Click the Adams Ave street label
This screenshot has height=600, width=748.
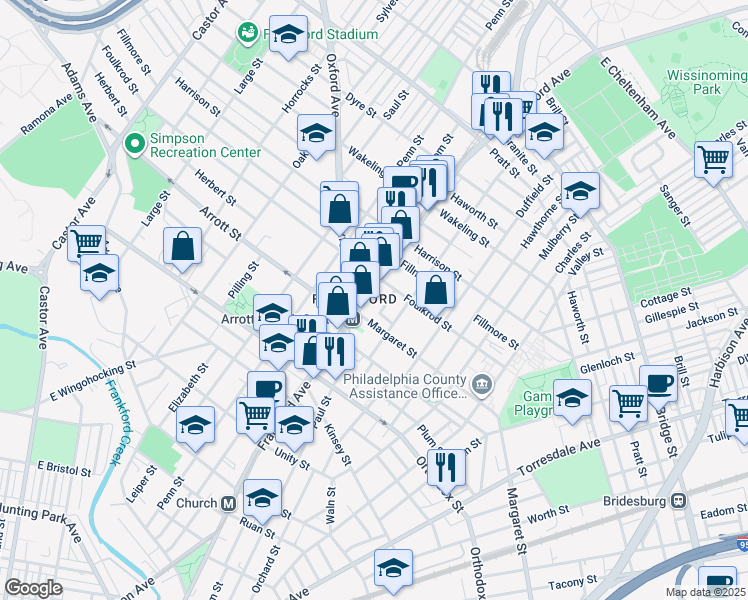(x=79, y=92)
